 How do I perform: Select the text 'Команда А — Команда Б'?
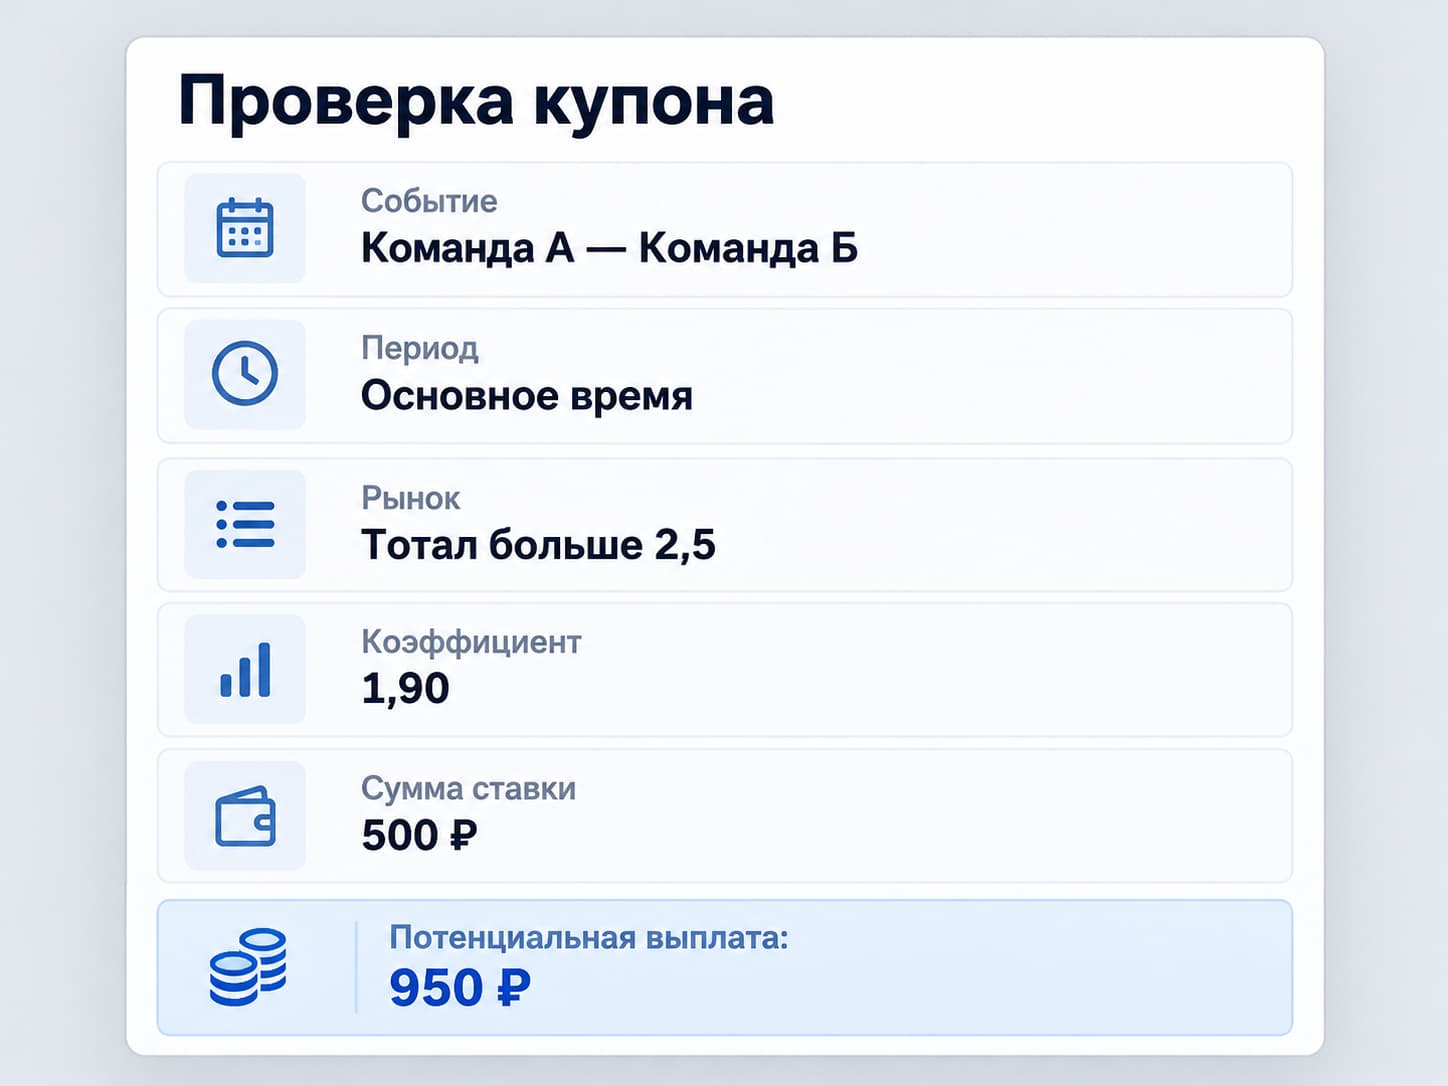(x=609, y=248)
